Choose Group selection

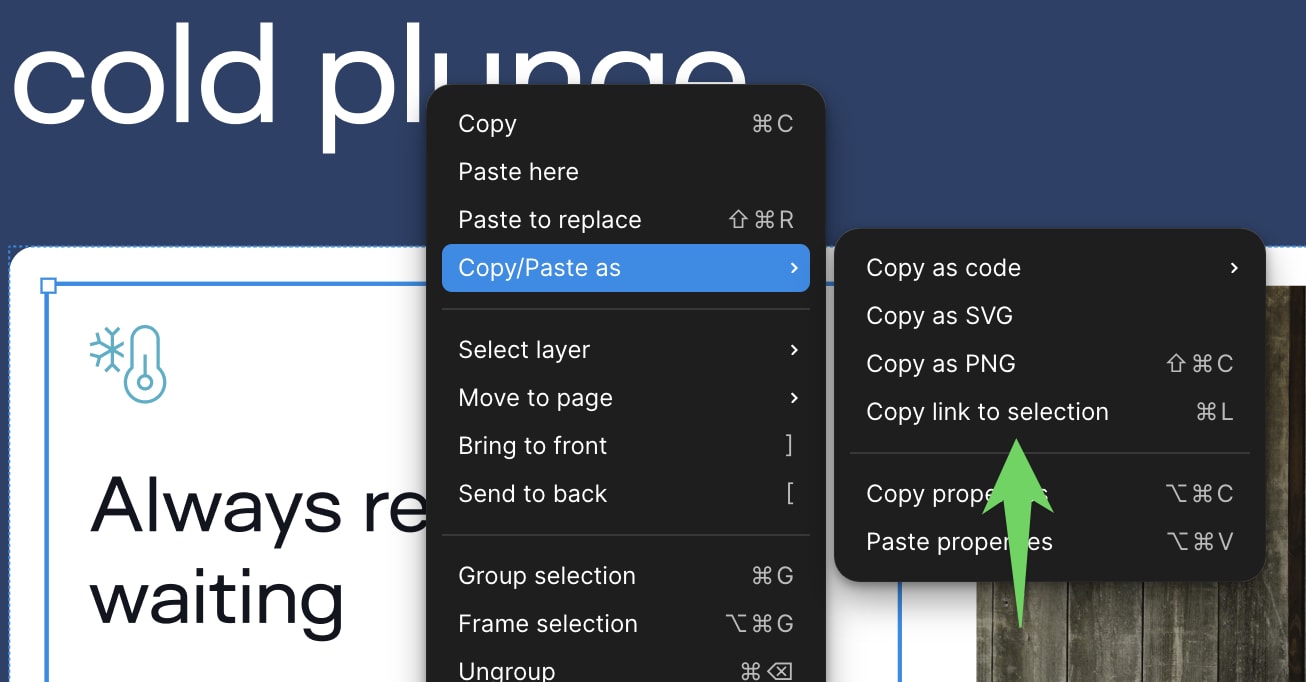(547, 575)
